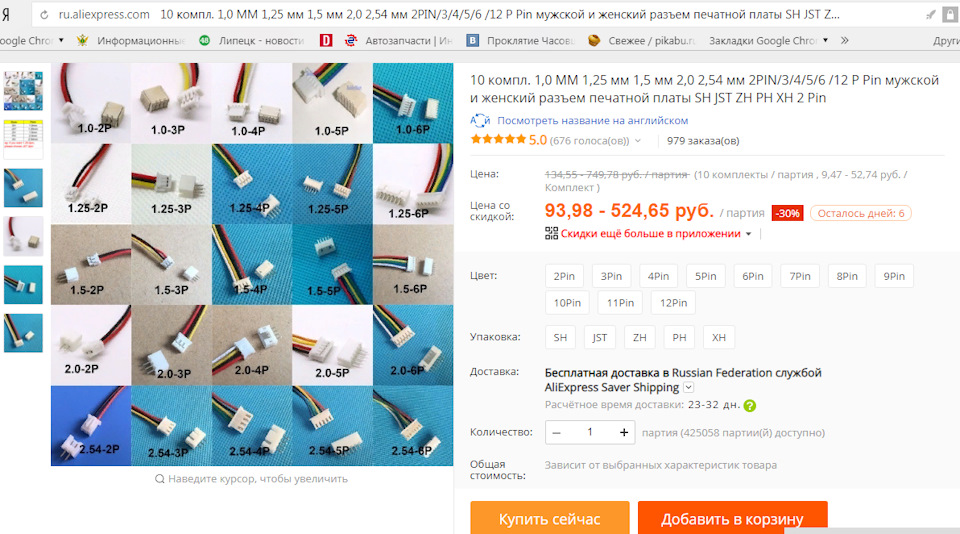Open the VK 'Проклятие Часов' bookmark
Screen dimensions: 960x534
pyautogui.click(x=520, y=40)
